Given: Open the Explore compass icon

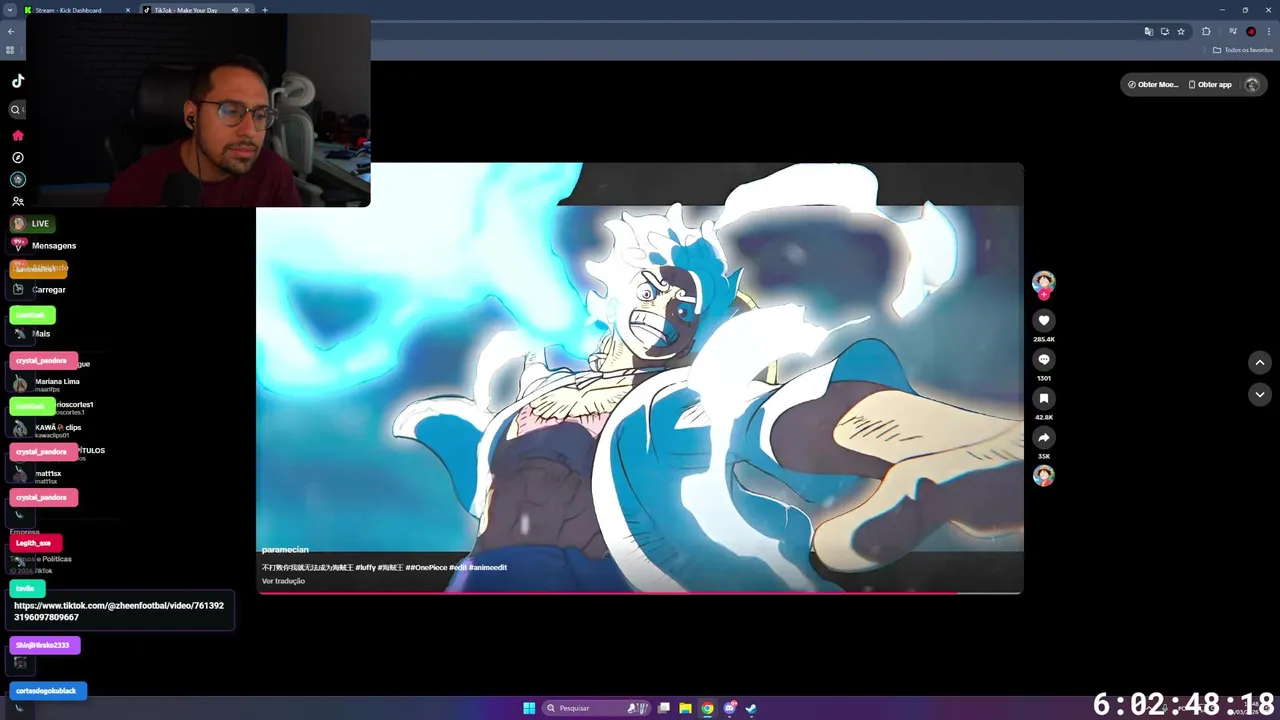Looking at the screenshot, I should point(17,157).
